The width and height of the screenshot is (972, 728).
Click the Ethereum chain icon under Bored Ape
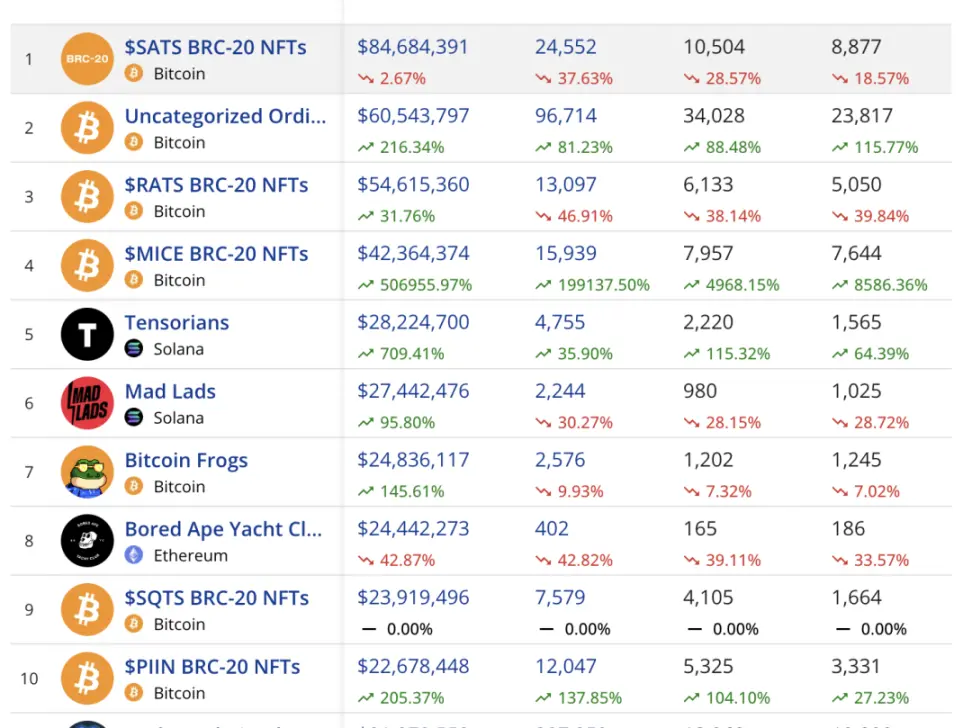point(134,555)
